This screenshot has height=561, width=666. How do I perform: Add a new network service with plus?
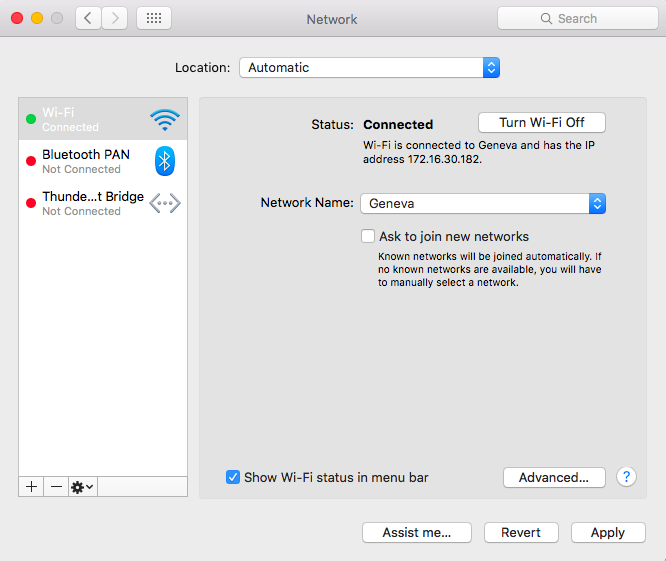(31, 486)
